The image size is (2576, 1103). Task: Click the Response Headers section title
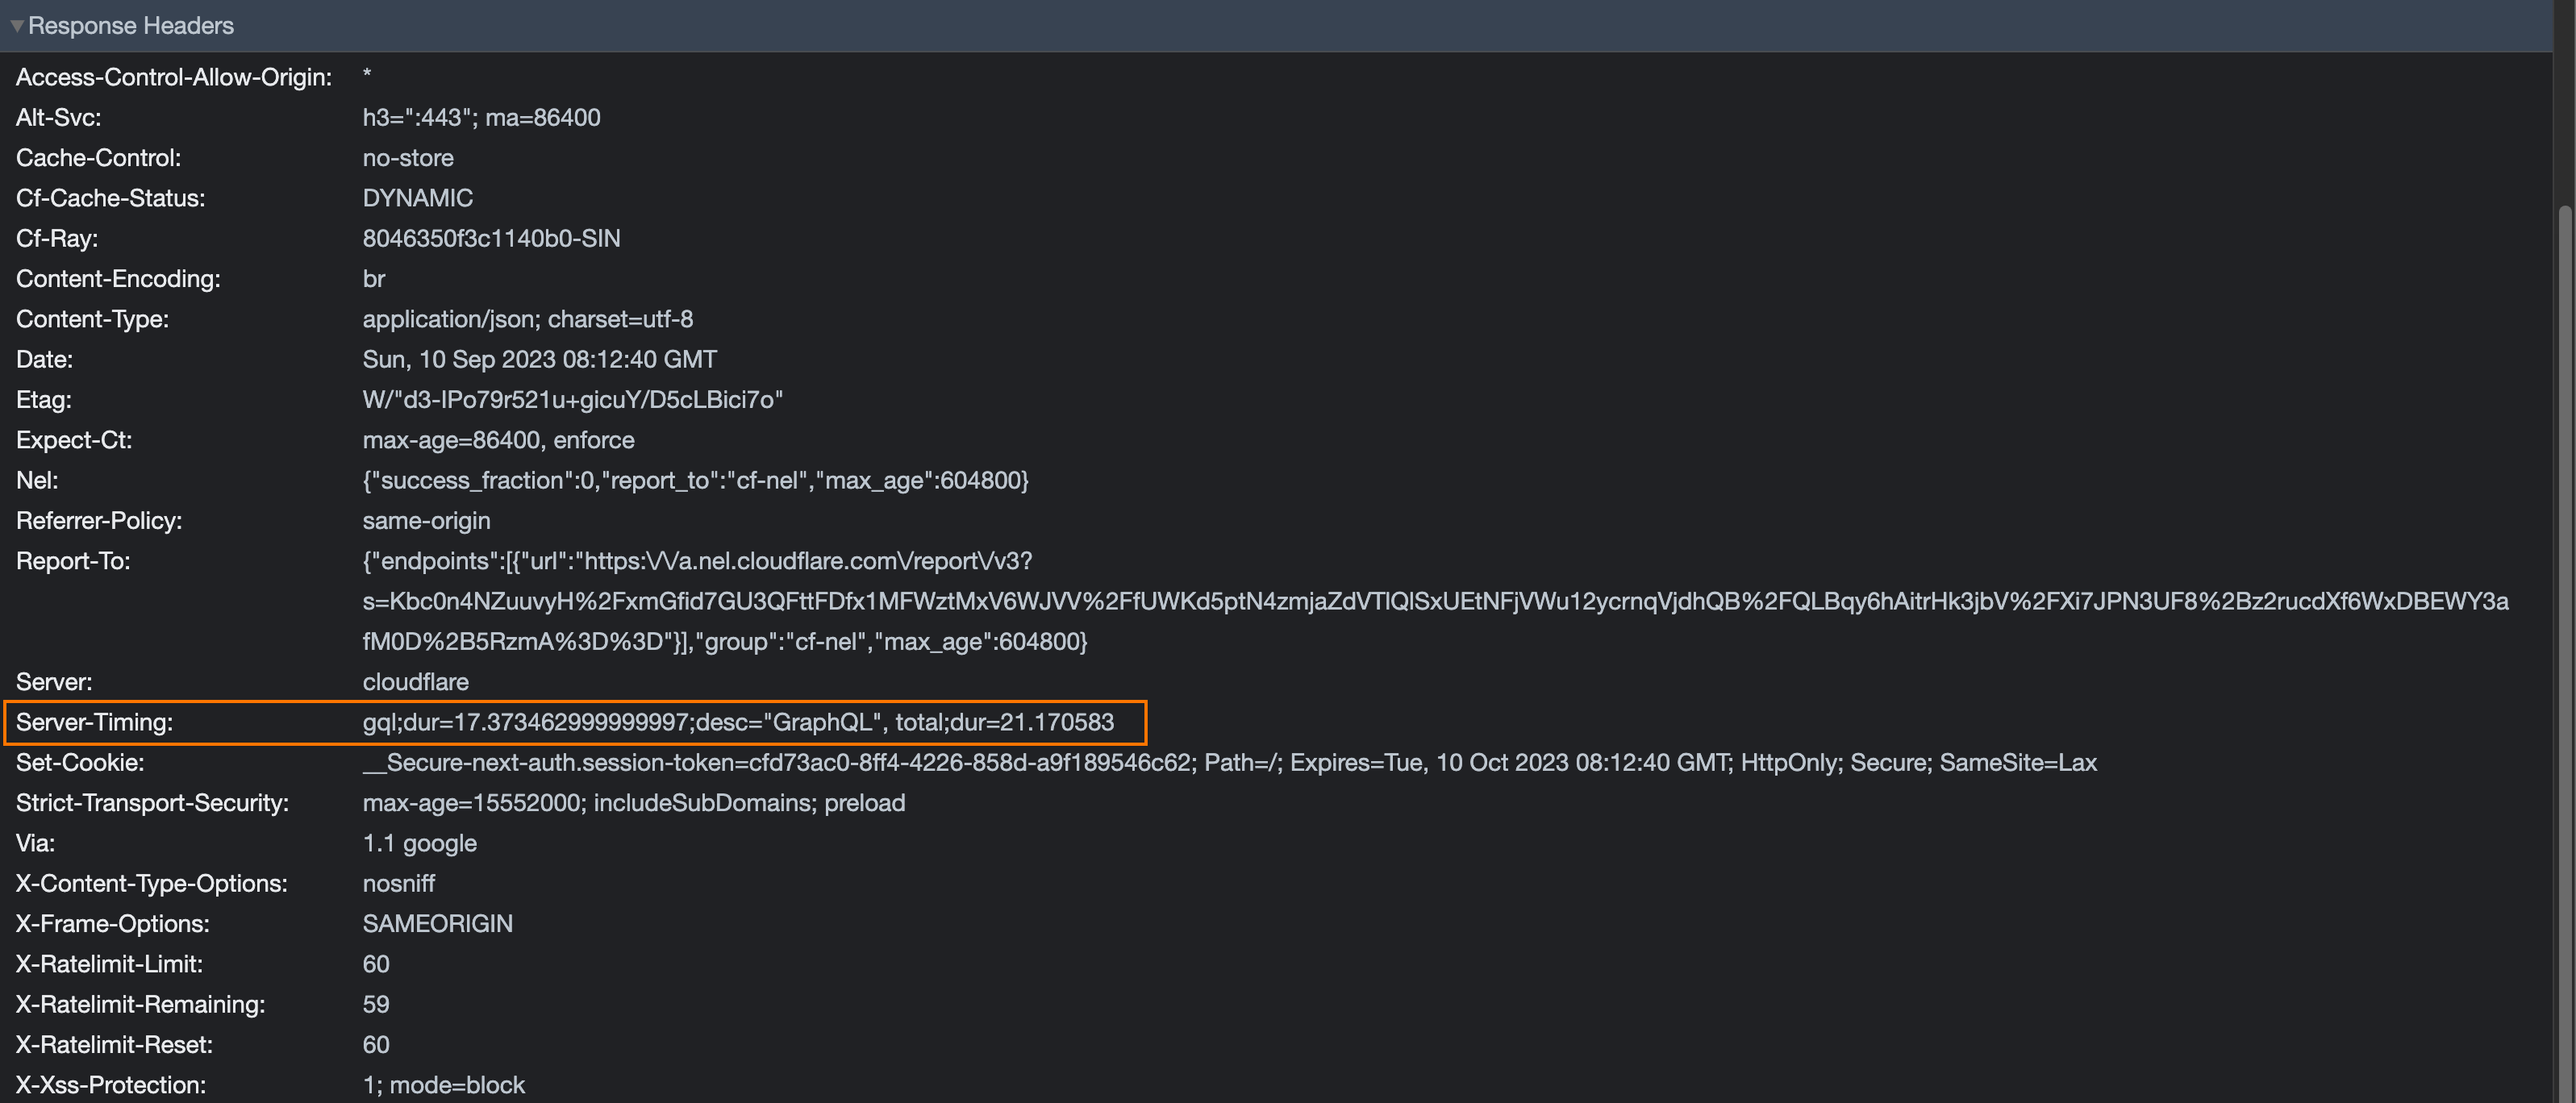point(131,26)
